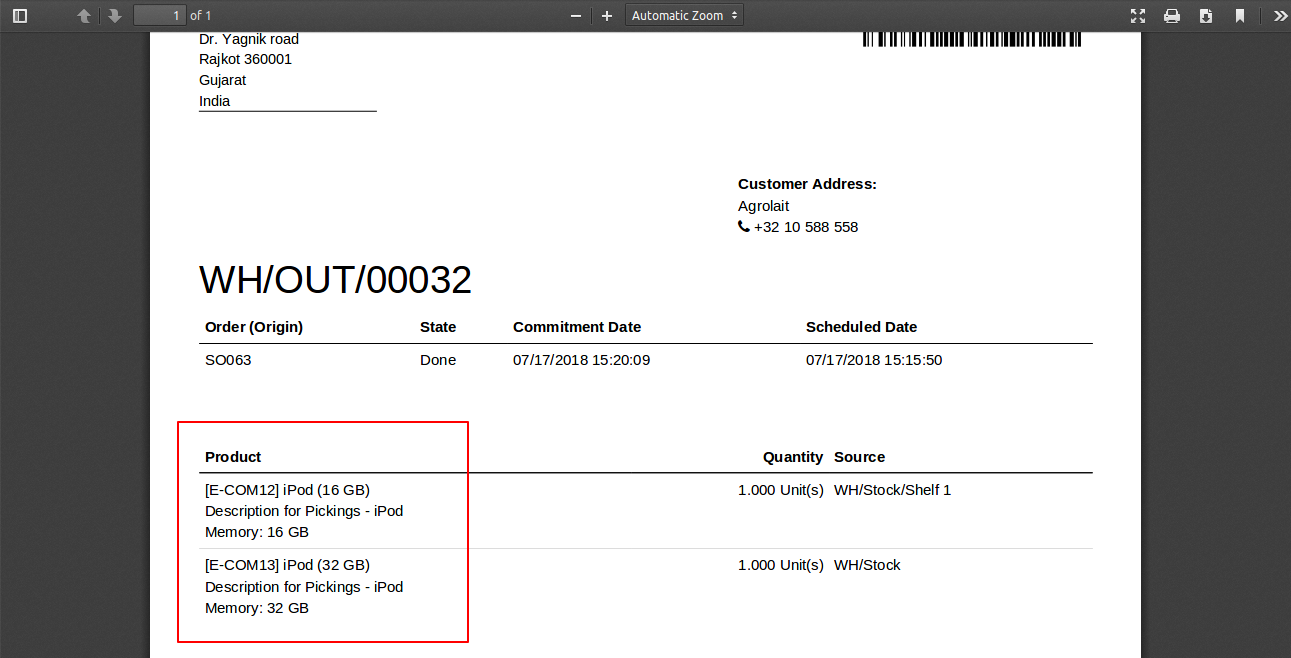Select the Memory: 32 GB line

coord(257,608)
